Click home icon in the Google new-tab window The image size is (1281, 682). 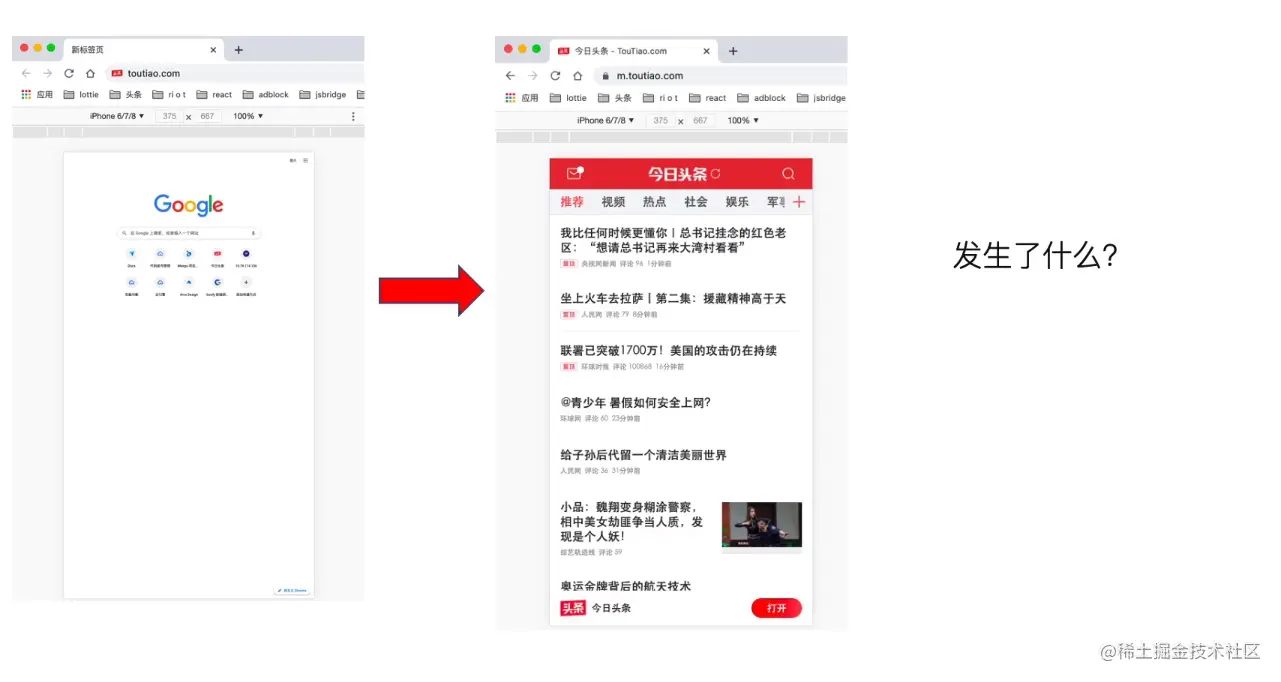click(90, 73)
